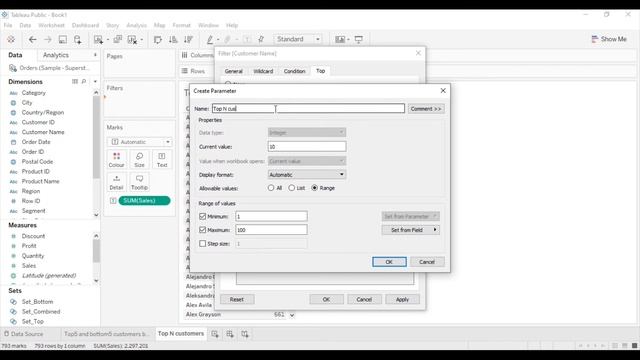Toggle the Maximum checkbox

point(202,230)
